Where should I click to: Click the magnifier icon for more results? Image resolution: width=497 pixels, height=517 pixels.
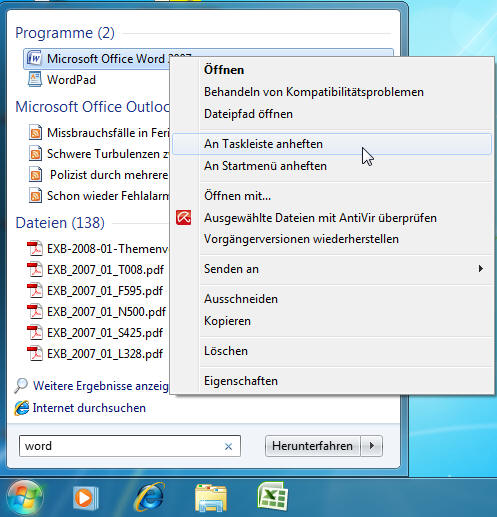tap(21, 385)
